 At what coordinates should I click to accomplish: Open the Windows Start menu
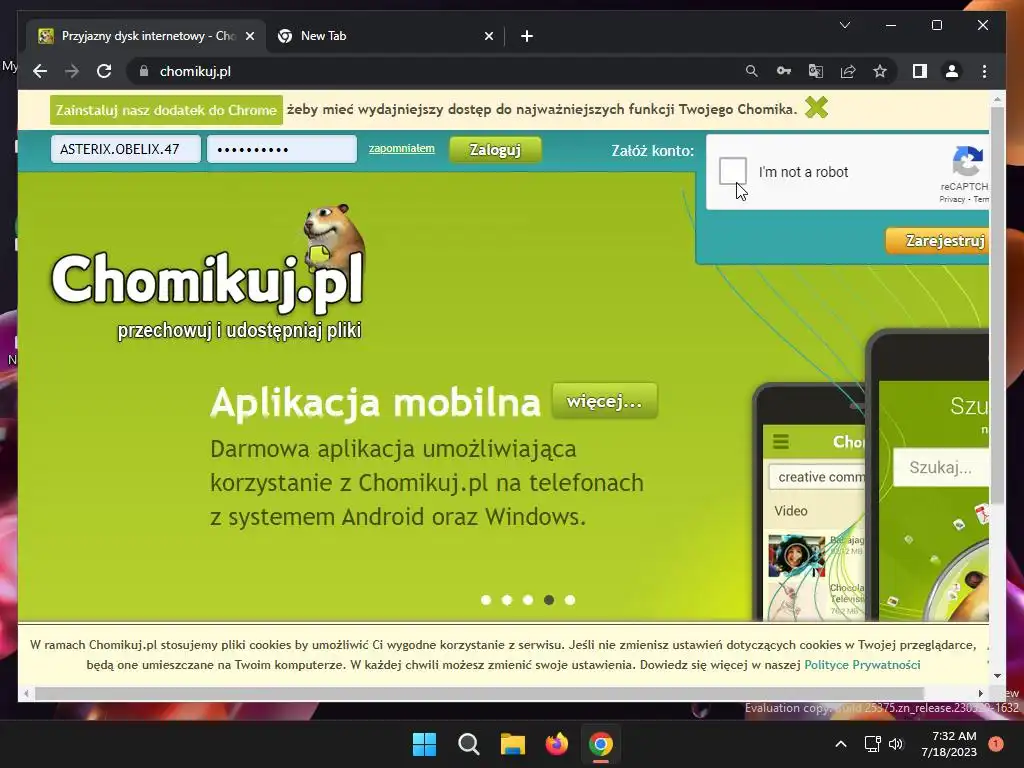(x=424, y=744)
